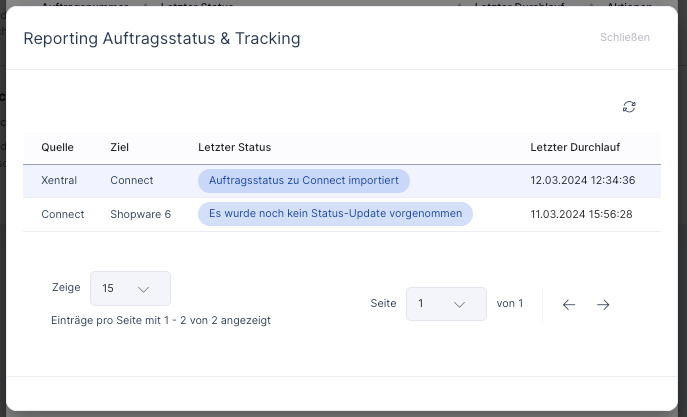Close the dialog via Schließen
This screenshot has width=687, height=417.
624,38
